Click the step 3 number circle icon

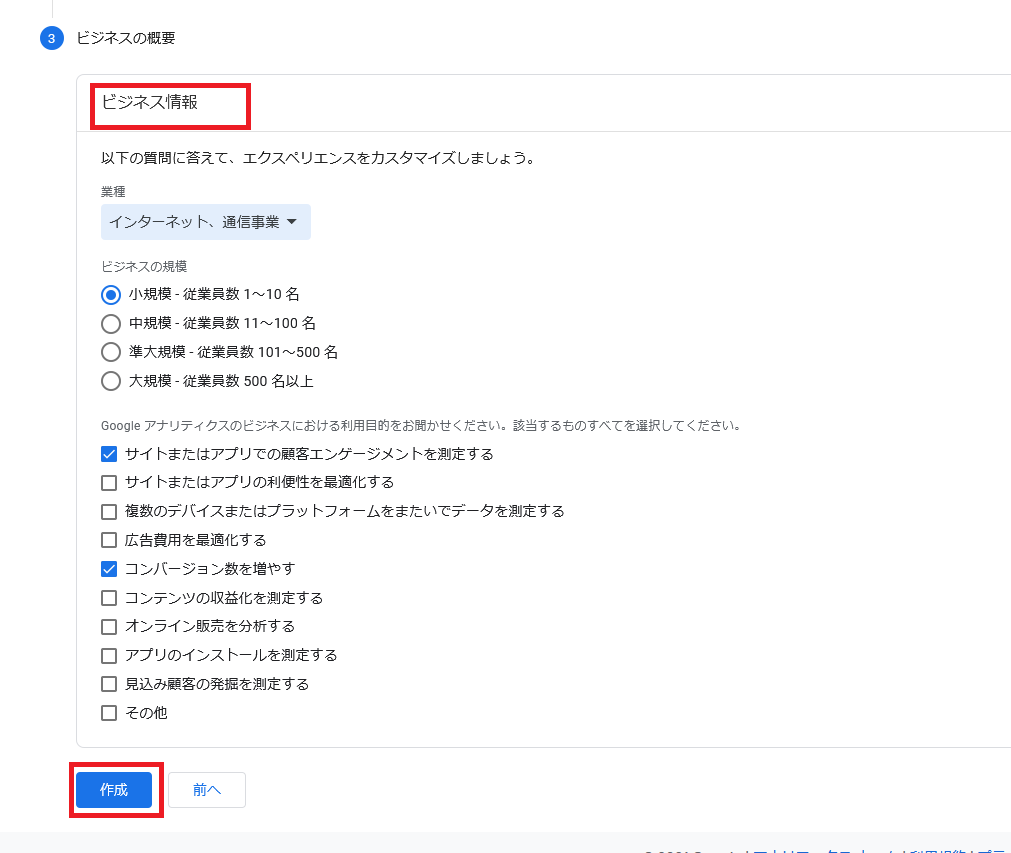[51, 39]
